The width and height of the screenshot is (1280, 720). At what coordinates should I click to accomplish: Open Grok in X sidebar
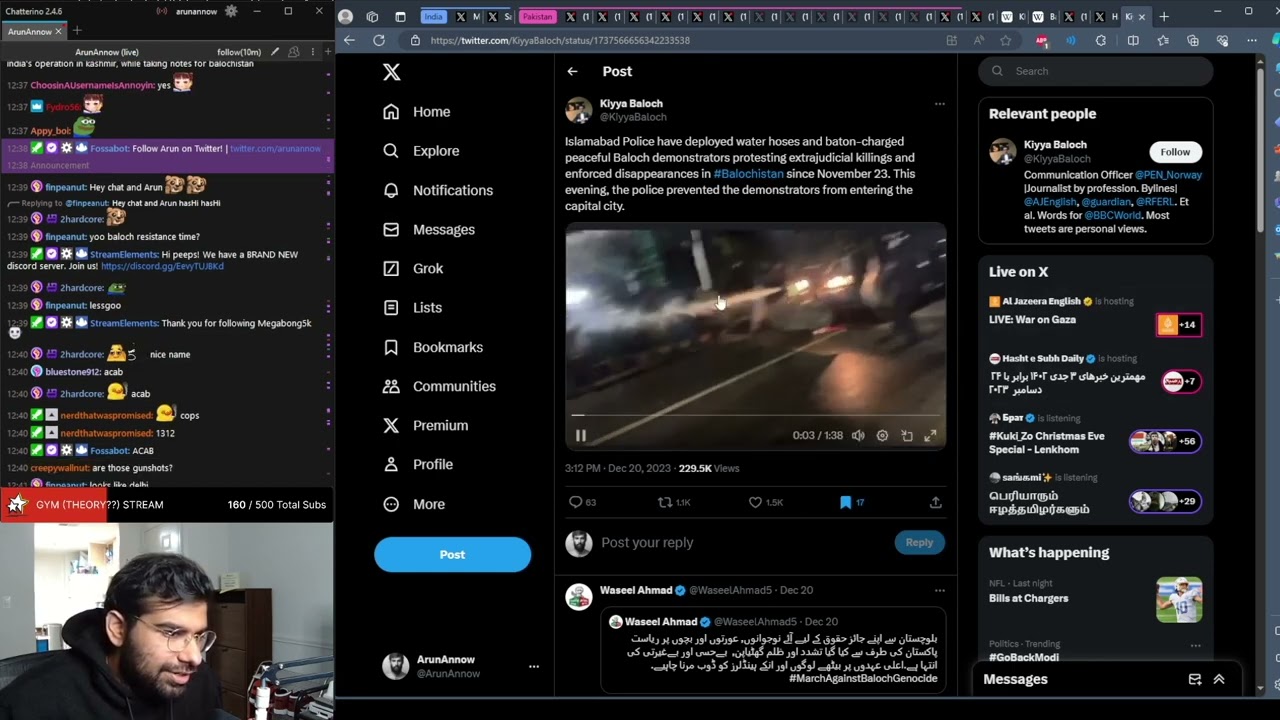413,268
